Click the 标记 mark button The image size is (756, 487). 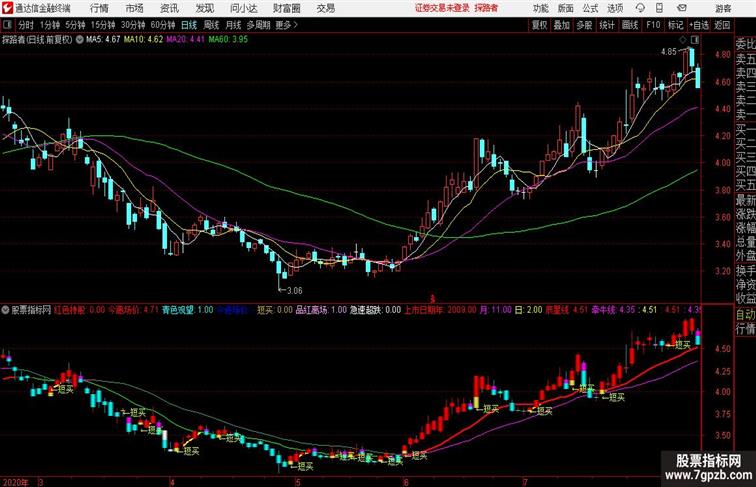tap(675, 25)
